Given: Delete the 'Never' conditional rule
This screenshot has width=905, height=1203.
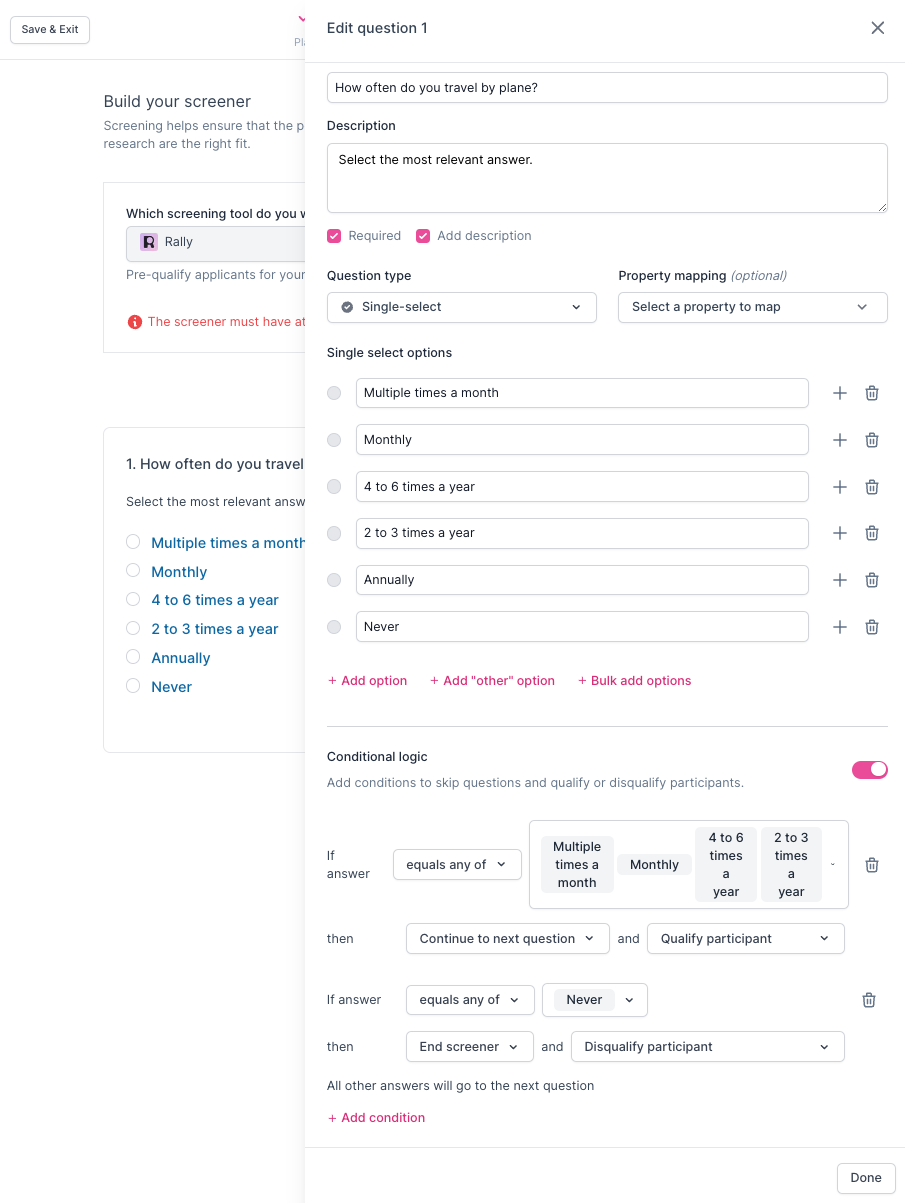Looking at the screenshot, I should 869,1000.
